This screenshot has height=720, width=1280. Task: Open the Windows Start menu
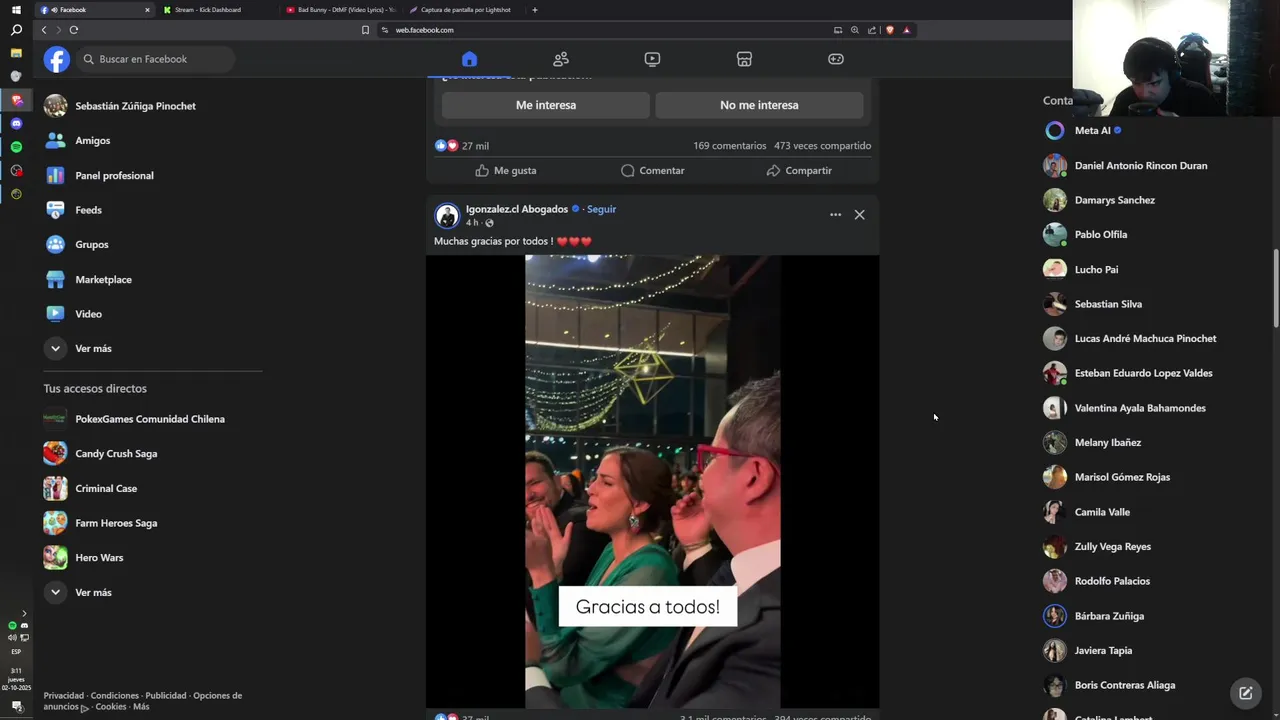[x=16, y=10]
